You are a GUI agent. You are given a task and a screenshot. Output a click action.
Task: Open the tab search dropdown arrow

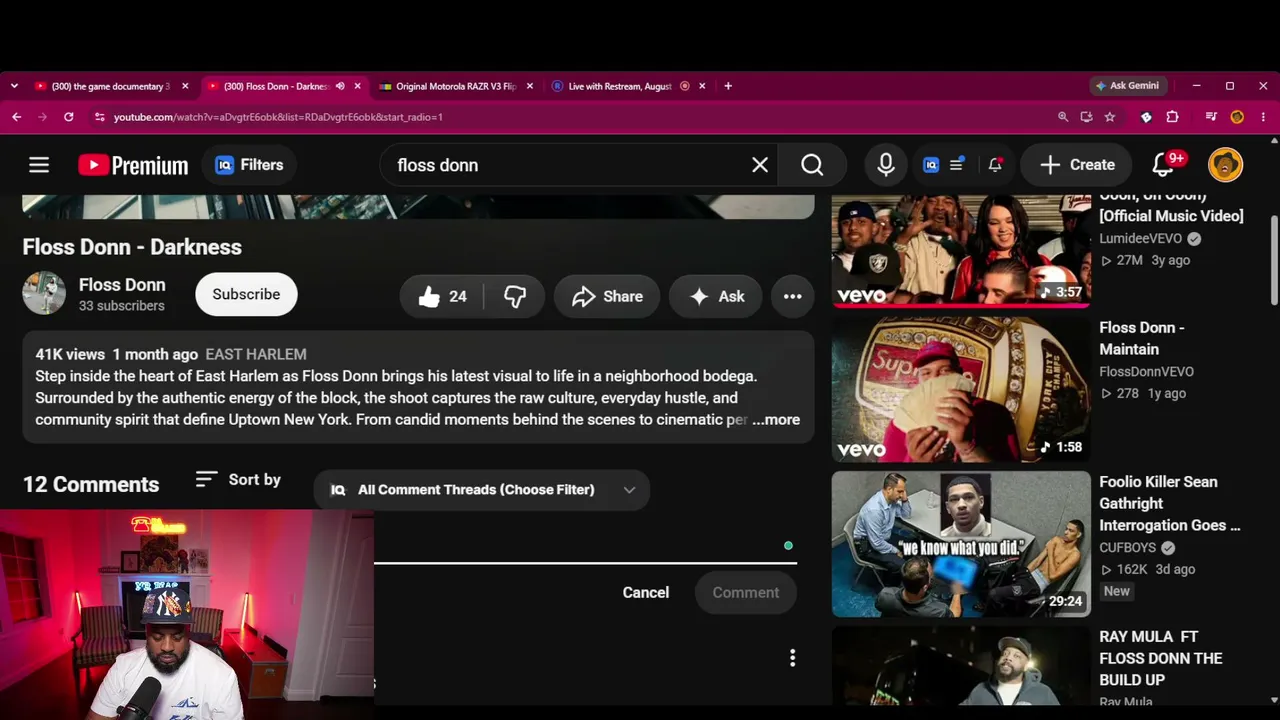(14, 86)
